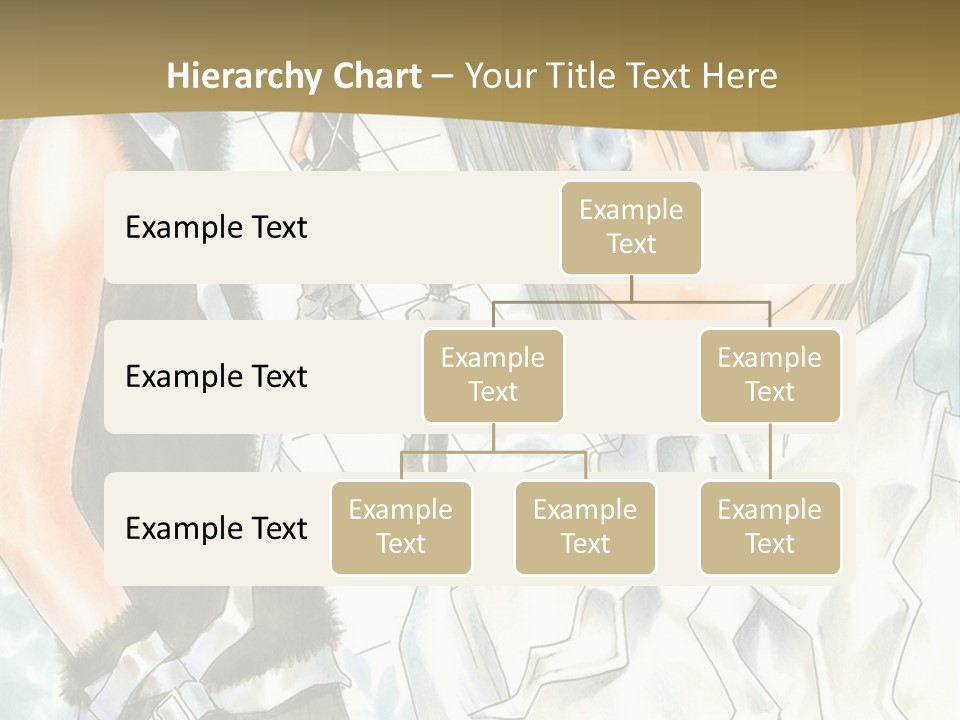The width and height of the screenshot is (960, 720).
Task: Click empty space right of the root box
Action: (x=780, y=227)
